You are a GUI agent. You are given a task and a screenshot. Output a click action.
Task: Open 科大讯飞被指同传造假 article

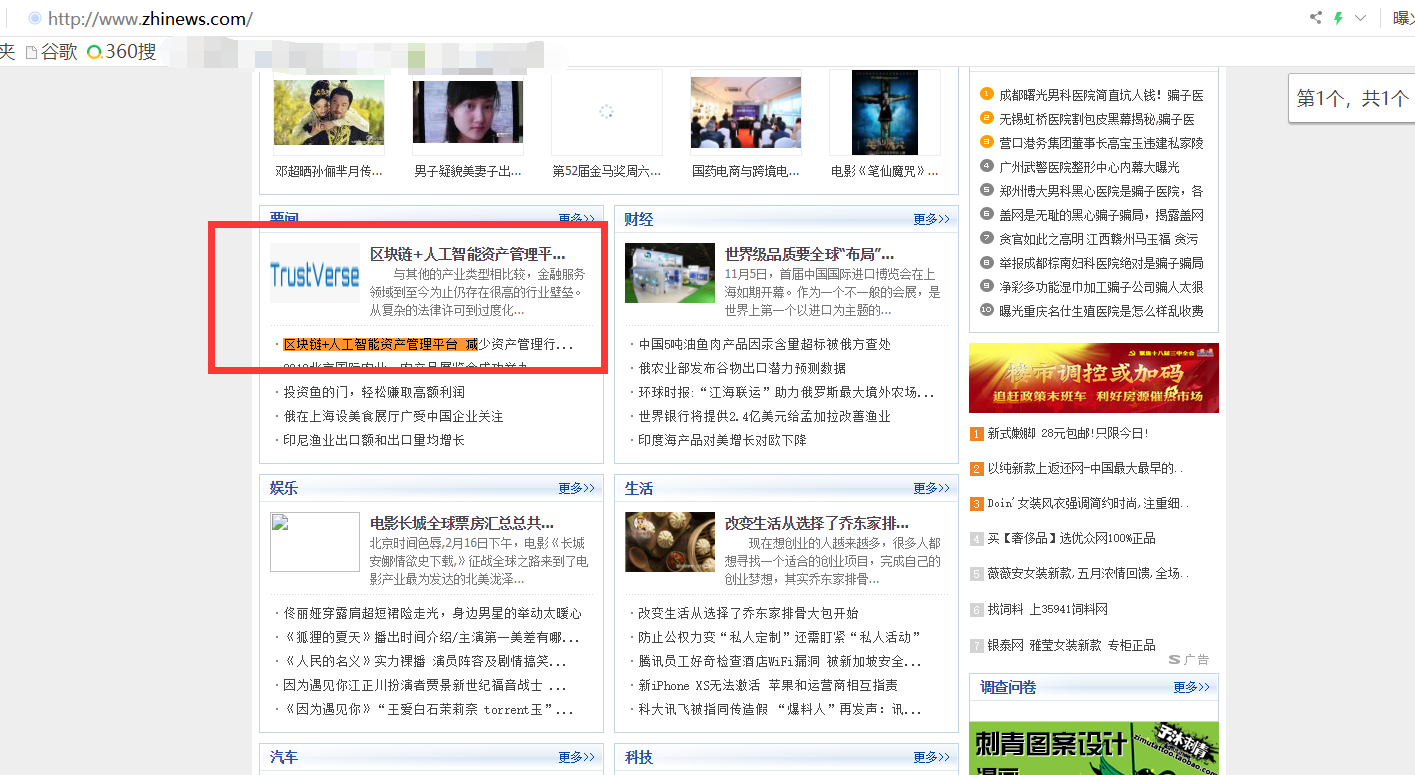780,709
